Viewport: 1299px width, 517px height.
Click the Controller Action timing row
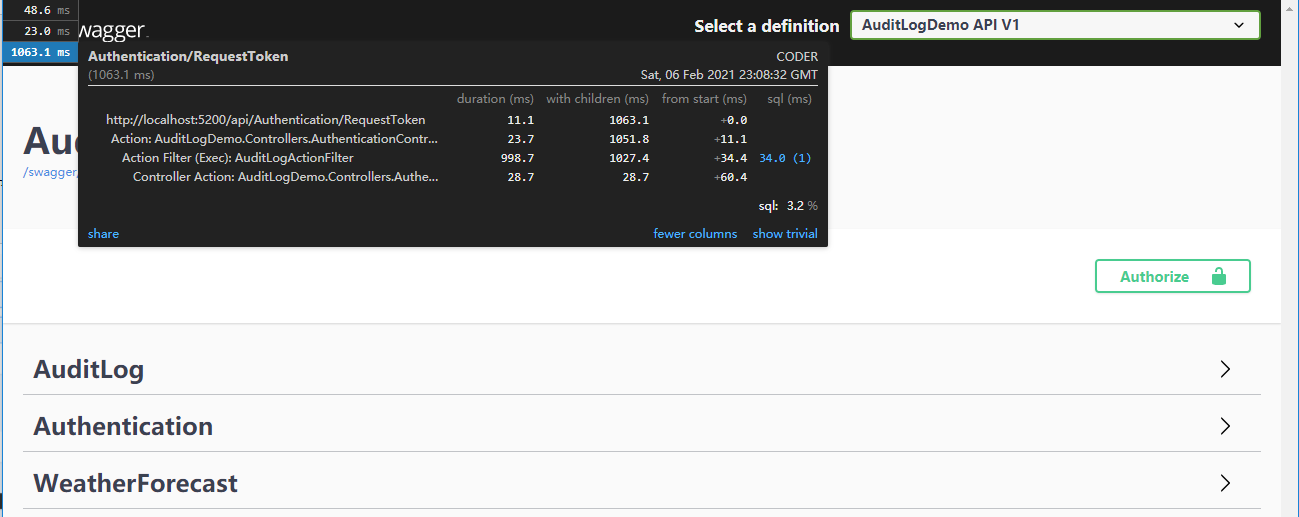click(285, 177)
